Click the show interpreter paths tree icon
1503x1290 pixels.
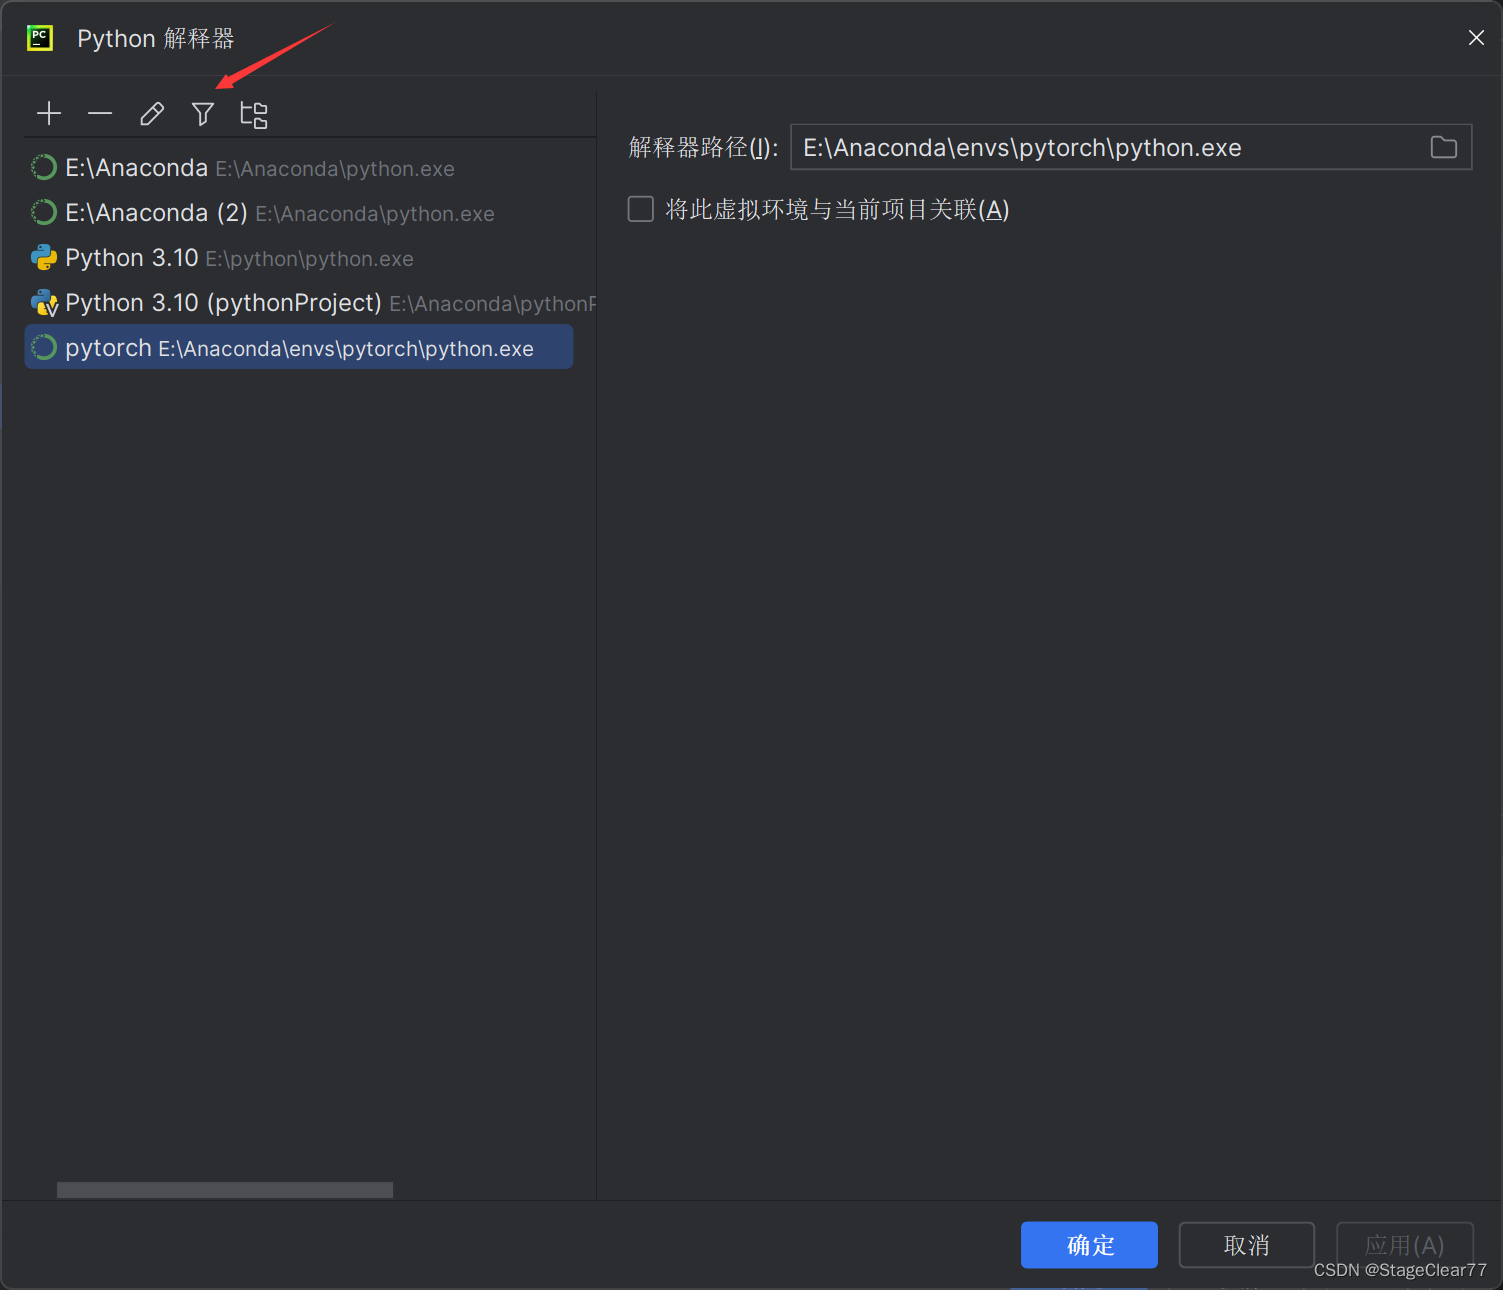[x=254, y=114]
